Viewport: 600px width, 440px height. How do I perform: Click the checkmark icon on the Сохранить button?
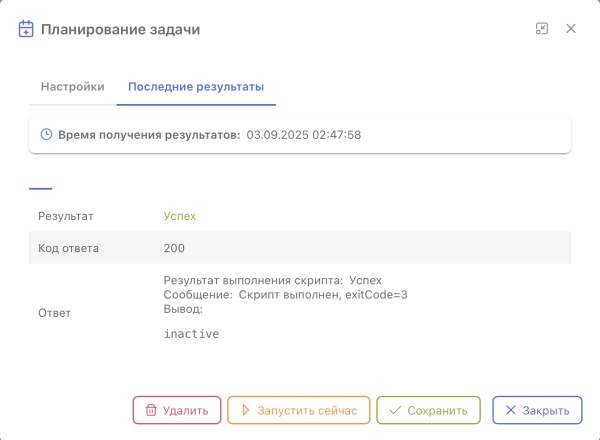coord(395,410)
